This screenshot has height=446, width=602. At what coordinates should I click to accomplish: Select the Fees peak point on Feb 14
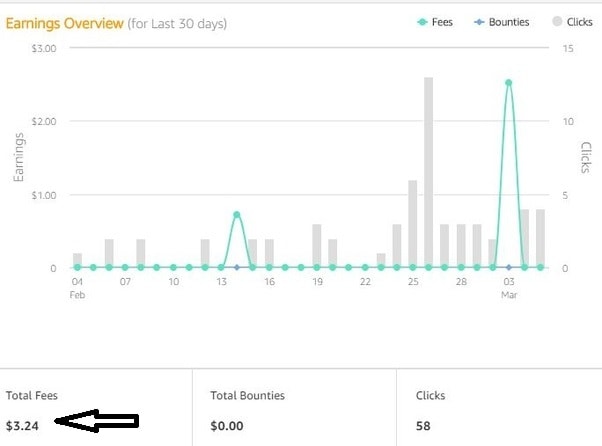[236, 215]
